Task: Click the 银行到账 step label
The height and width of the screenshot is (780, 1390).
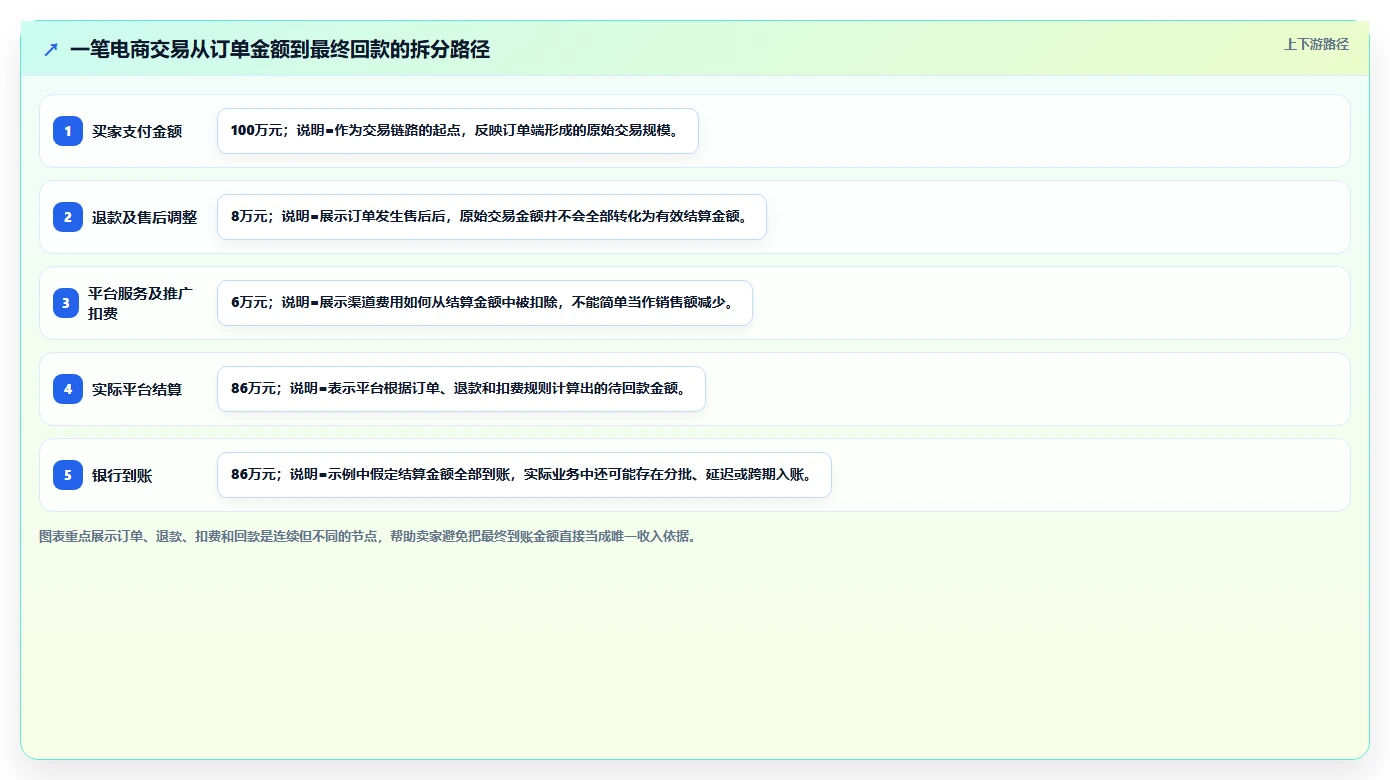Action: 122,475
